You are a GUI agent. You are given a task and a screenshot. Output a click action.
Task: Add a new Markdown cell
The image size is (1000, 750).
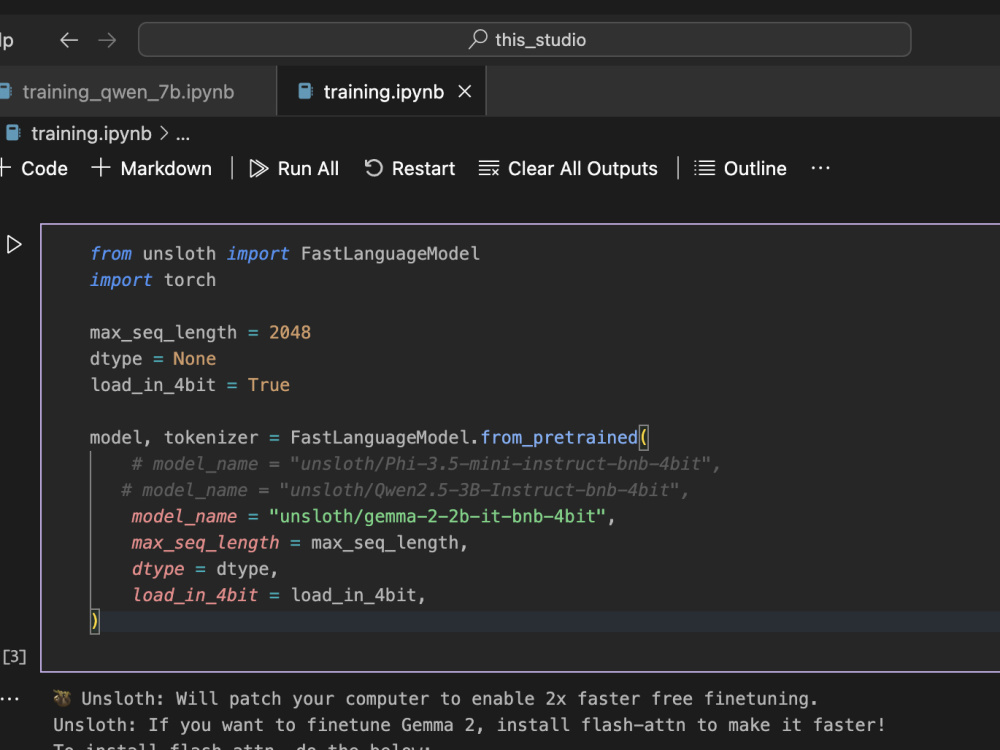[x=152, y=168]
